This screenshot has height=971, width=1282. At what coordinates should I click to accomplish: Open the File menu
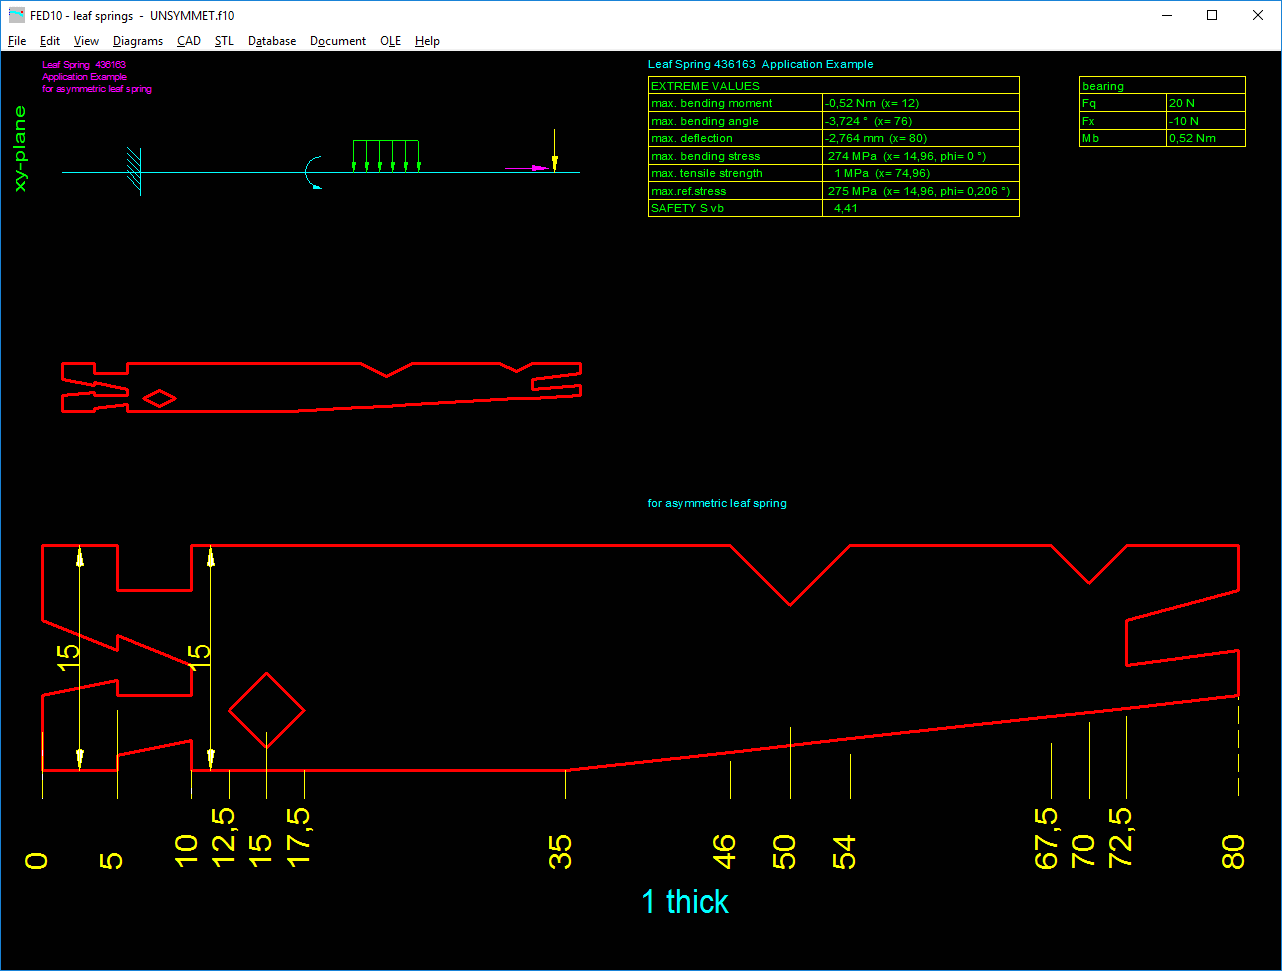(x=17, y=41)
